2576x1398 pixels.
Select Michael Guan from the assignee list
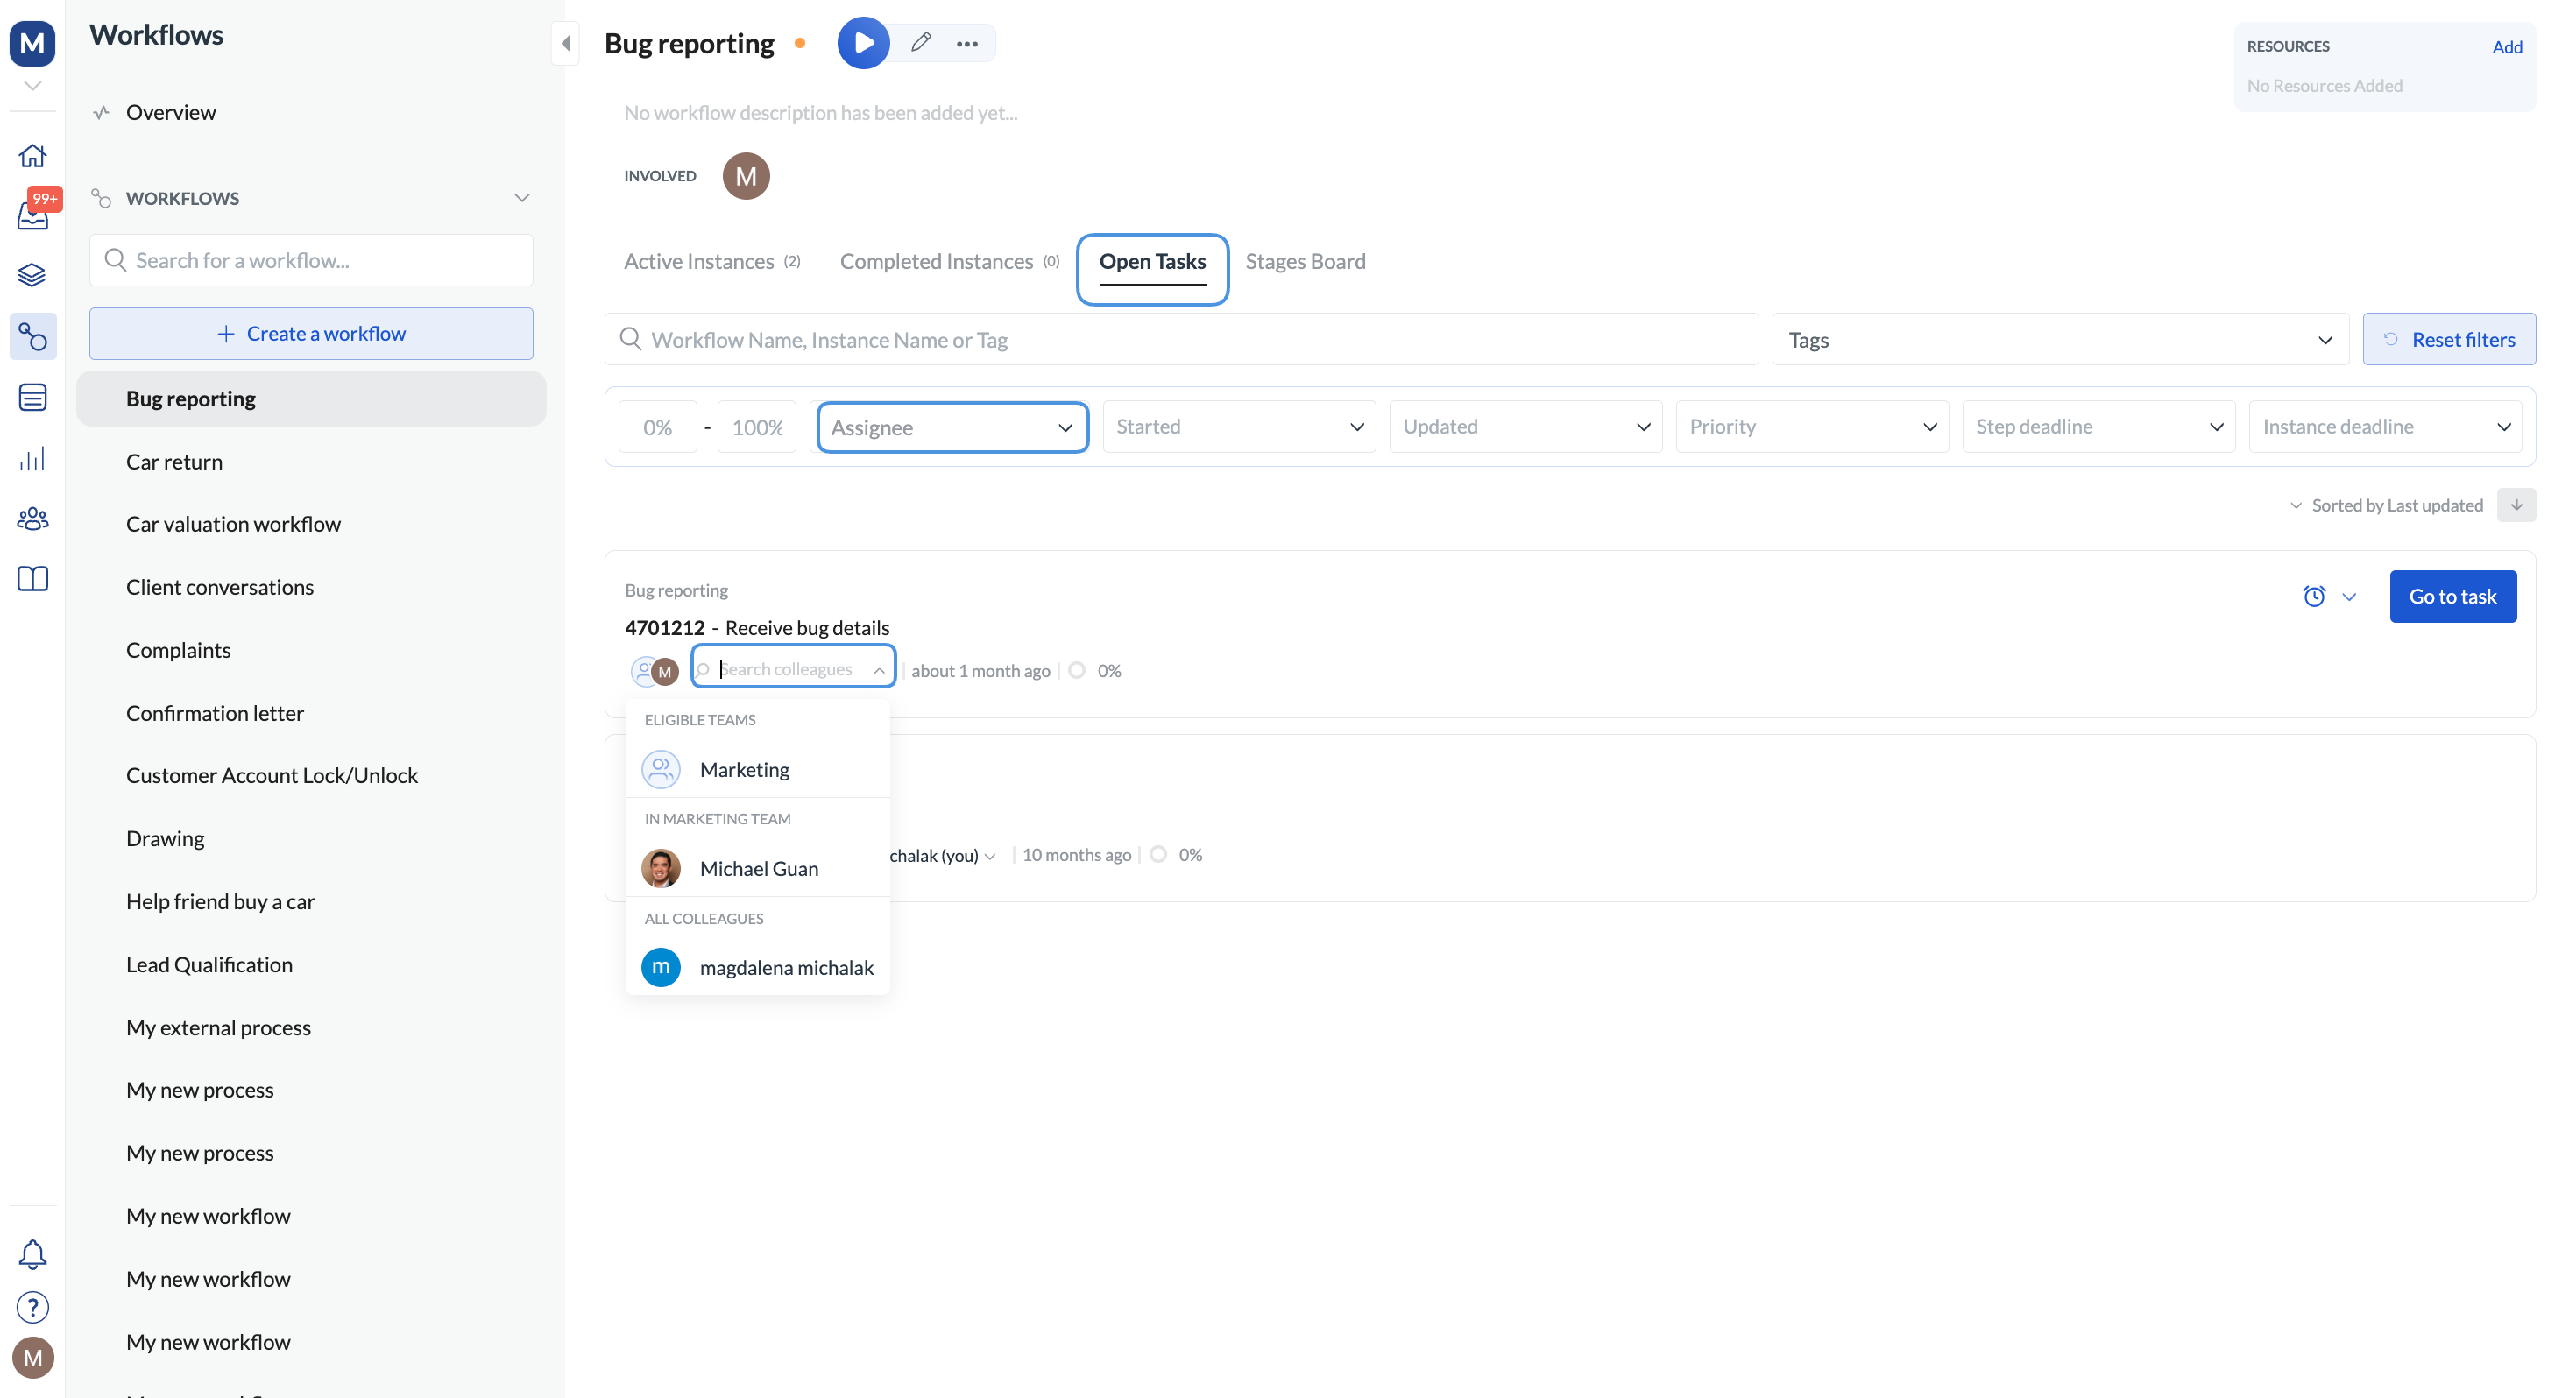click(760, 868)
